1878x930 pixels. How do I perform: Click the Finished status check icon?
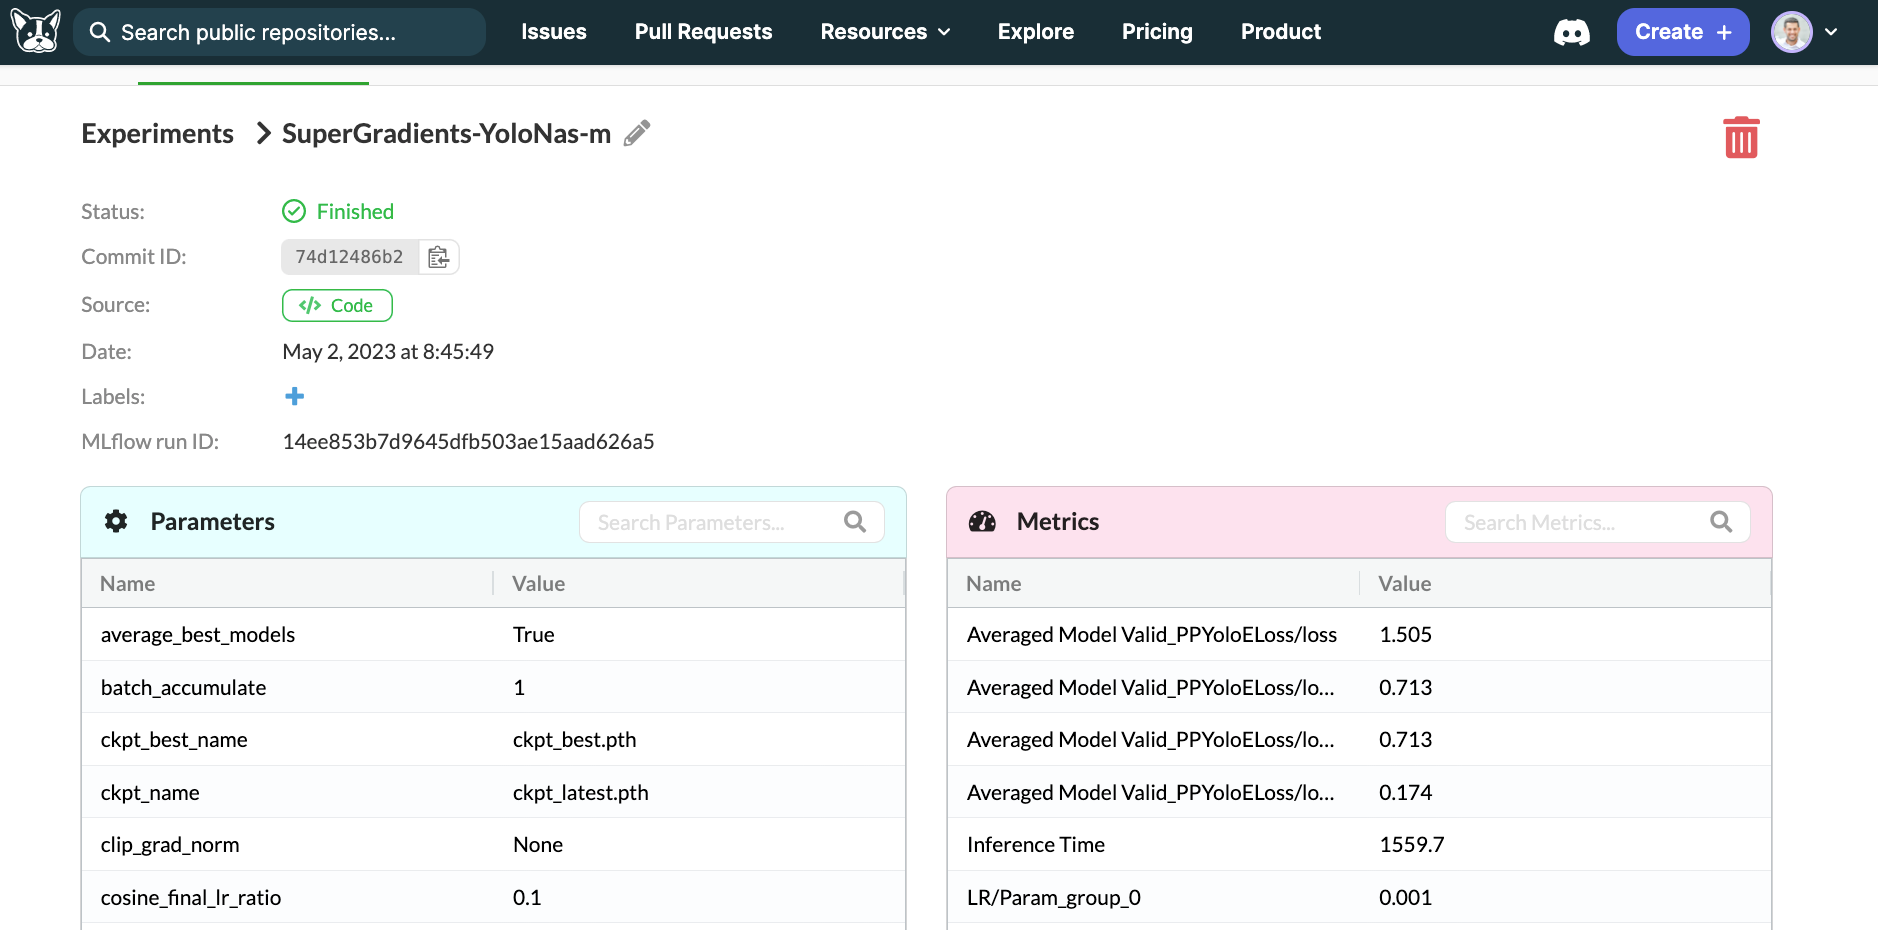click(294, 211)
